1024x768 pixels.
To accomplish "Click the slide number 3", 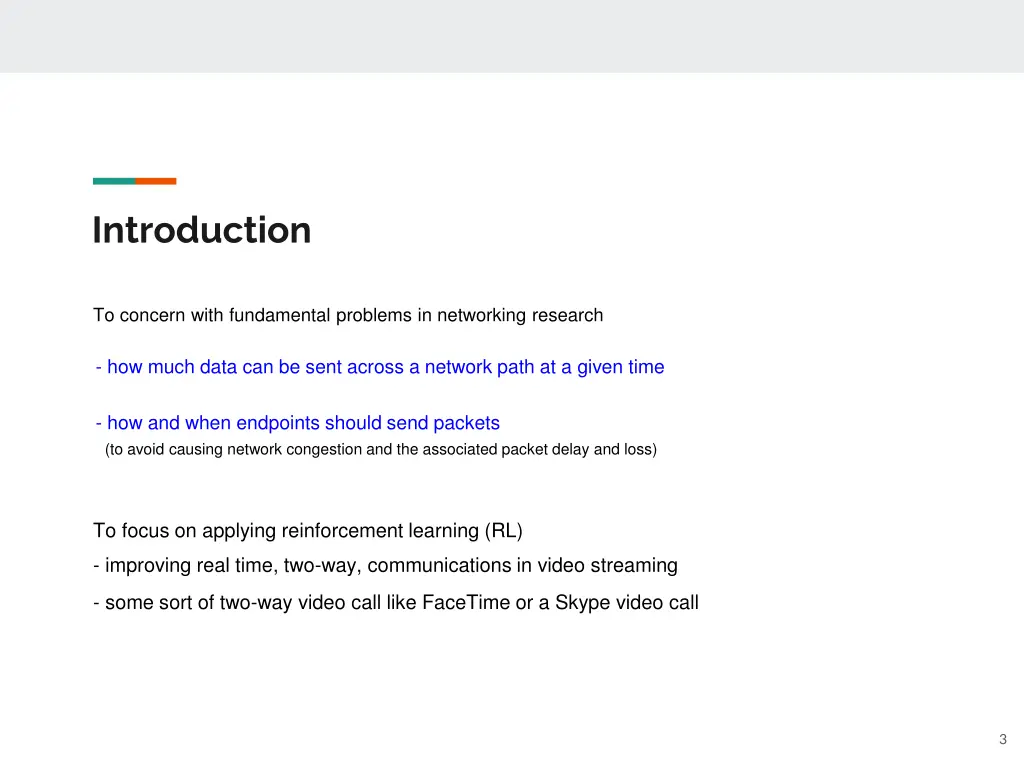I will 1003,739.
